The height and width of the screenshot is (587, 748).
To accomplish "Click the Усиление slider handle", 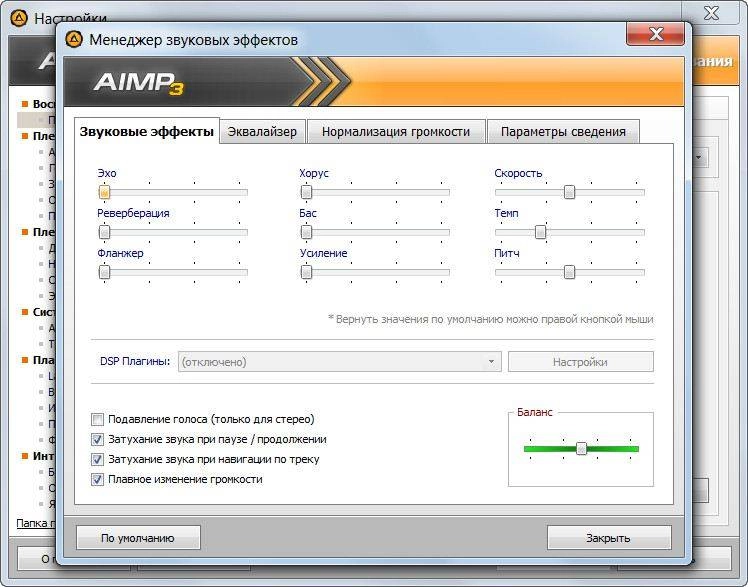I will click(306, 272).
